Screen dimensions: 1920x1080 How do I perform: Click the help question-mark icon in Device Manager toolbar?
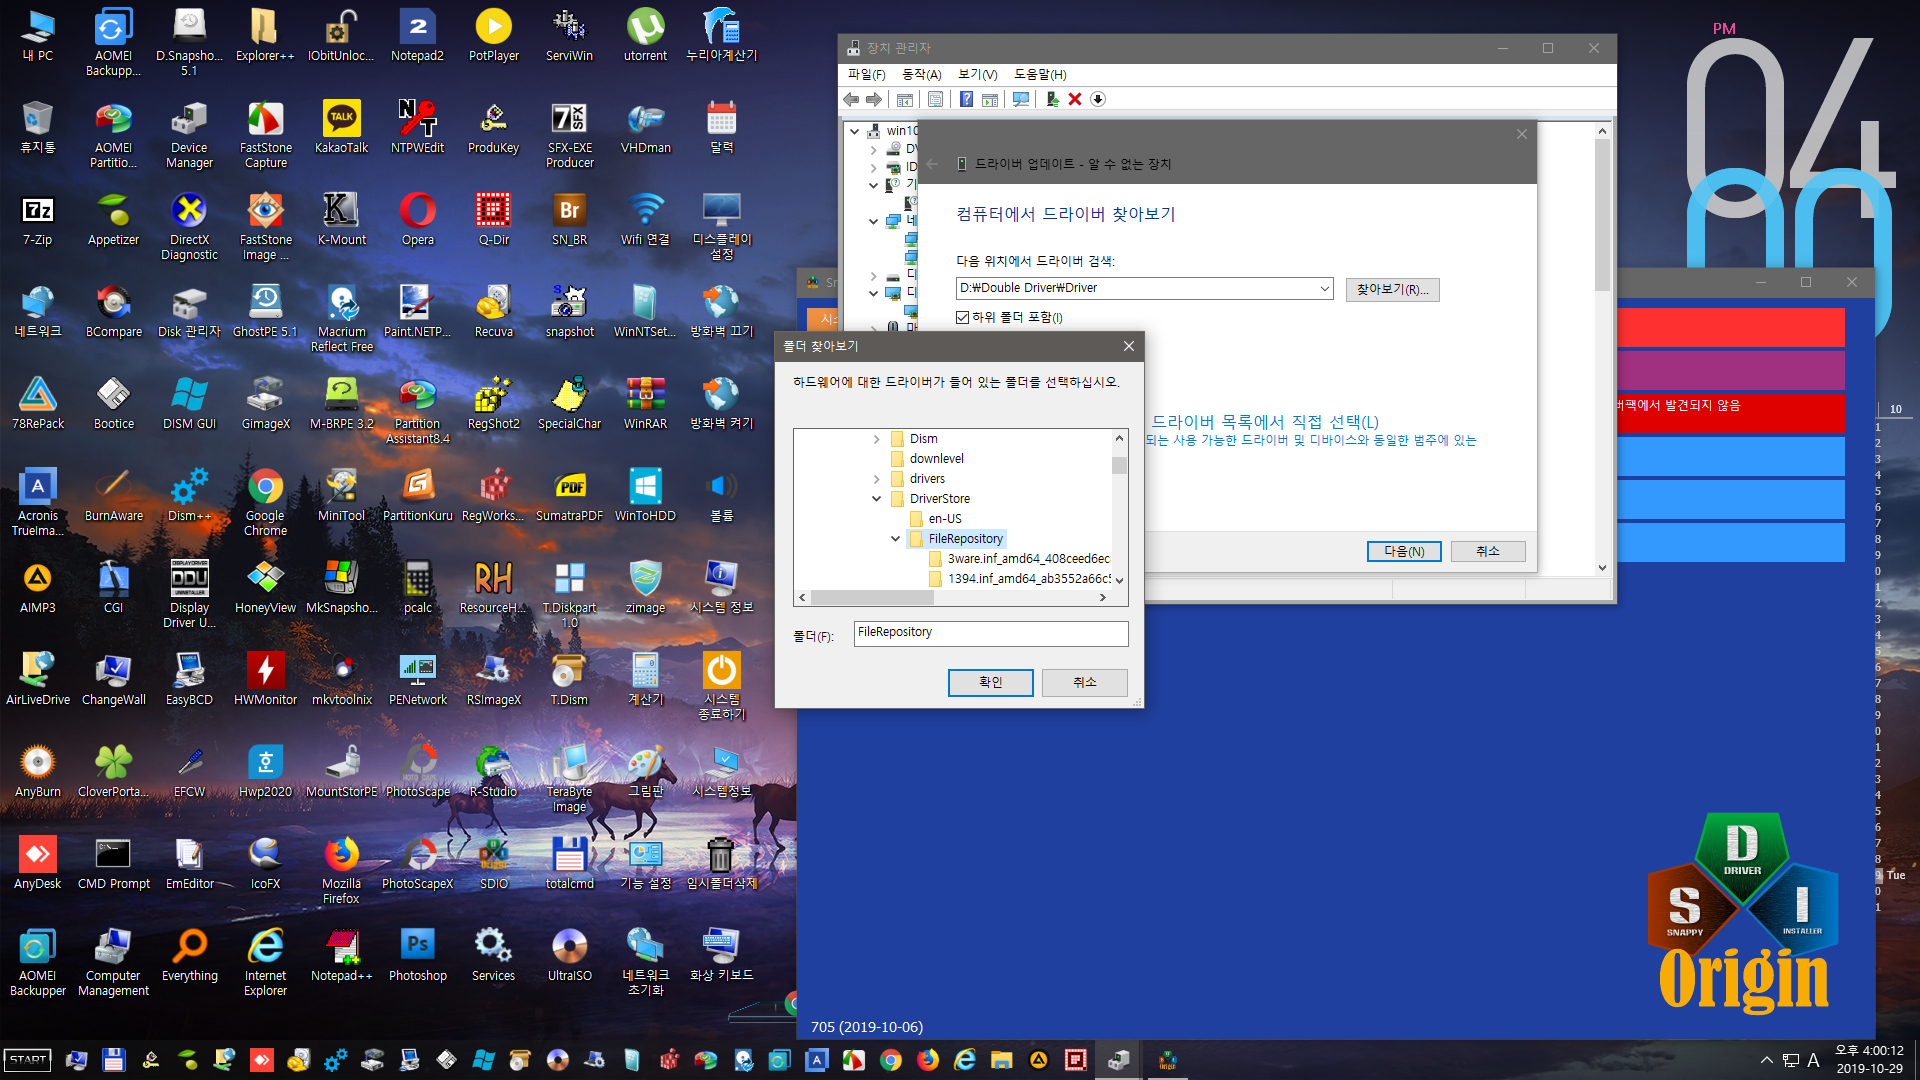966,99
